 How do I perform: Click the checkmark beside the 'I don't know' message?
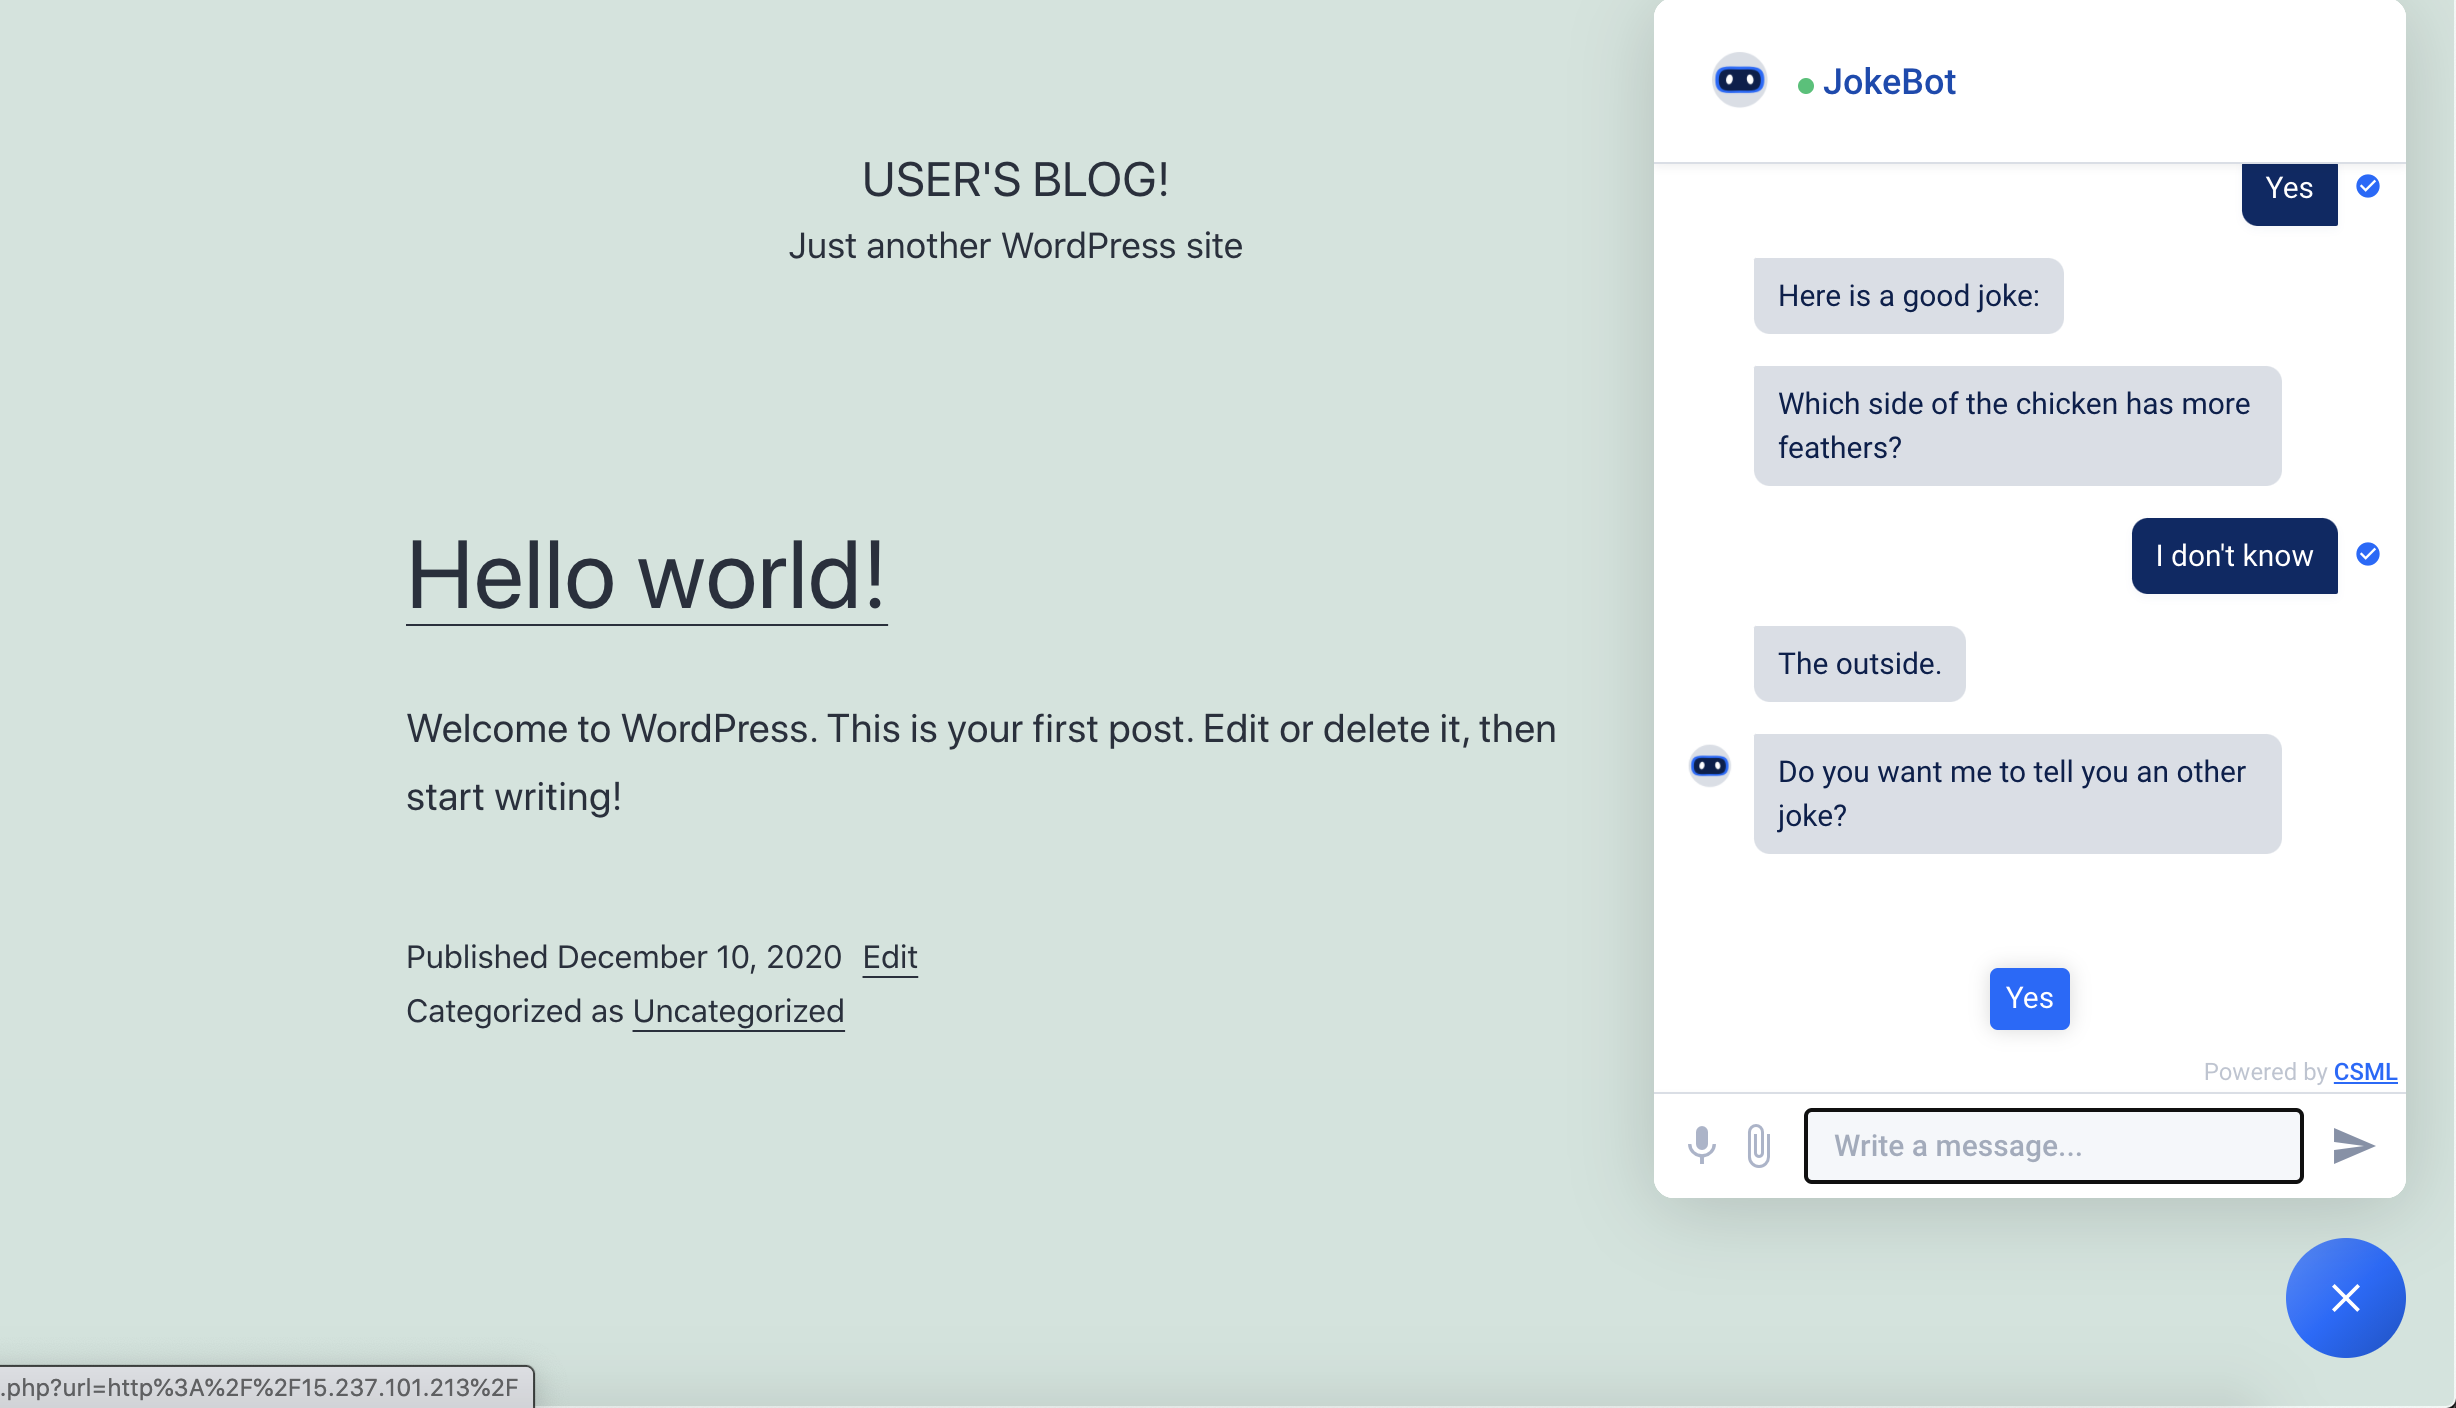click(x=2367, y=554)
